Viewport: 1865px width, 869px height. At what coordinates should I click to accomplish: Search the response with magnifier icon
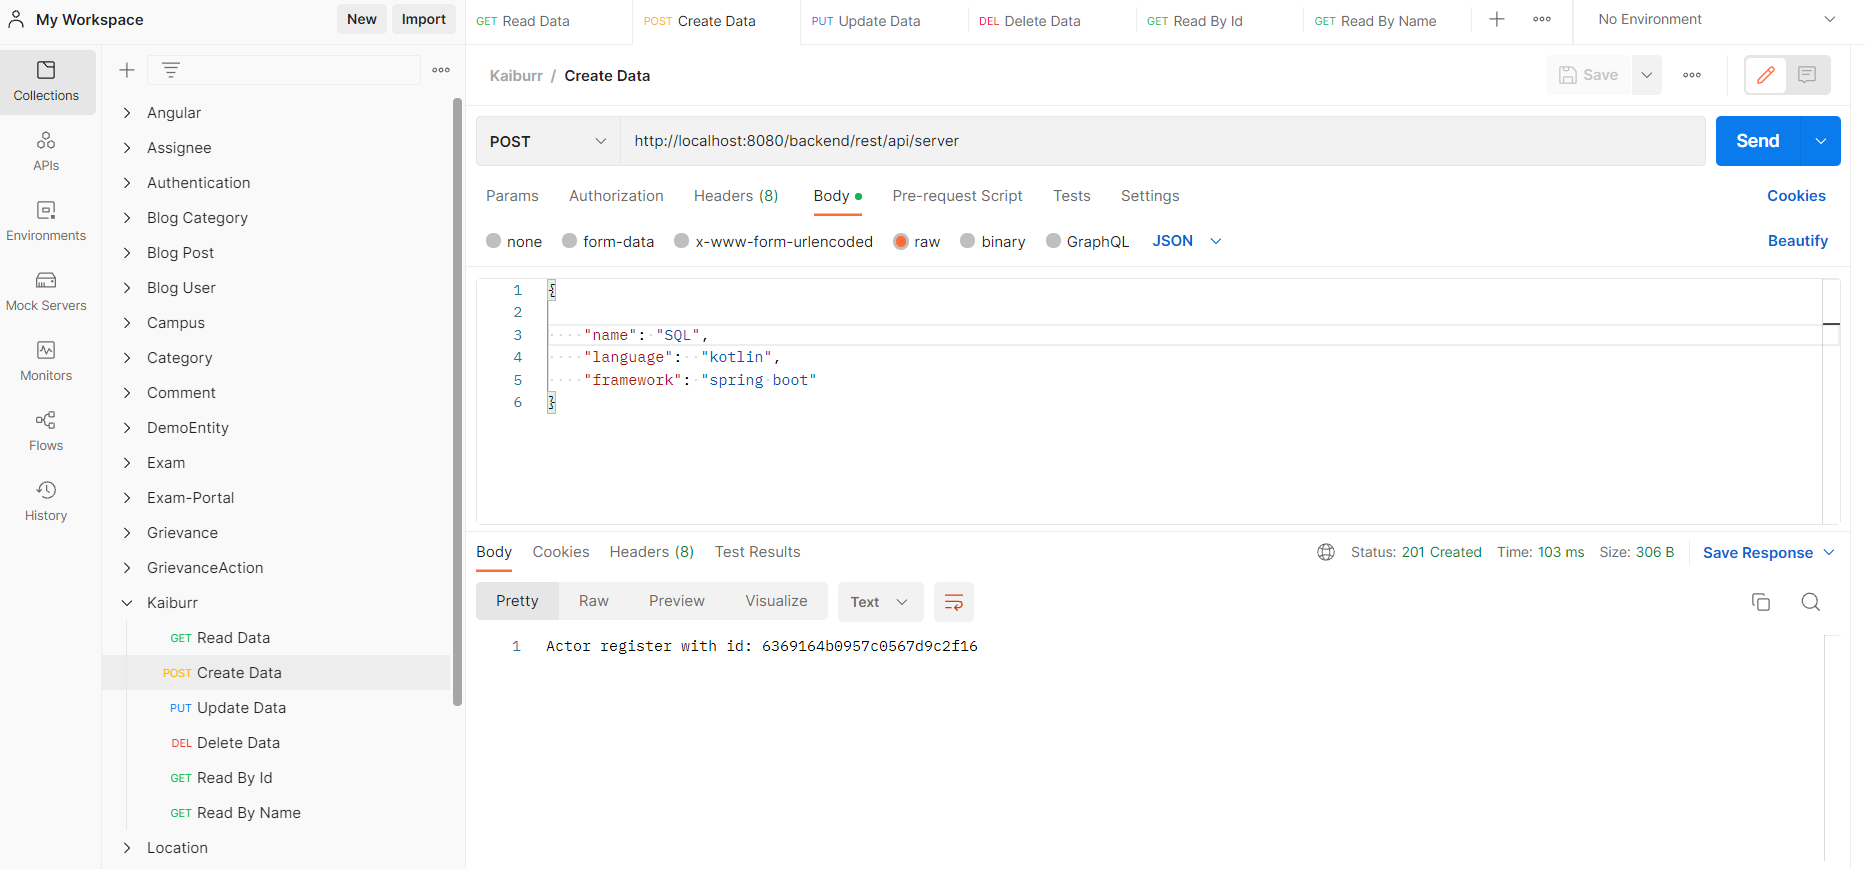(1811, 602)
